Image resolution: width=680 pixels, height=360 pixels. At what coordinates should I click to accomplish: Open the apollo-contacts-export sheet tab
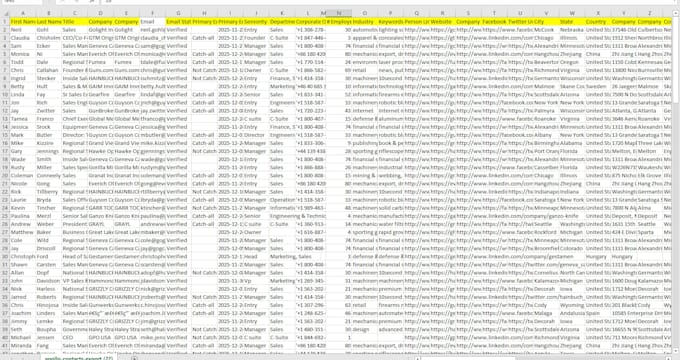point(79,358)
